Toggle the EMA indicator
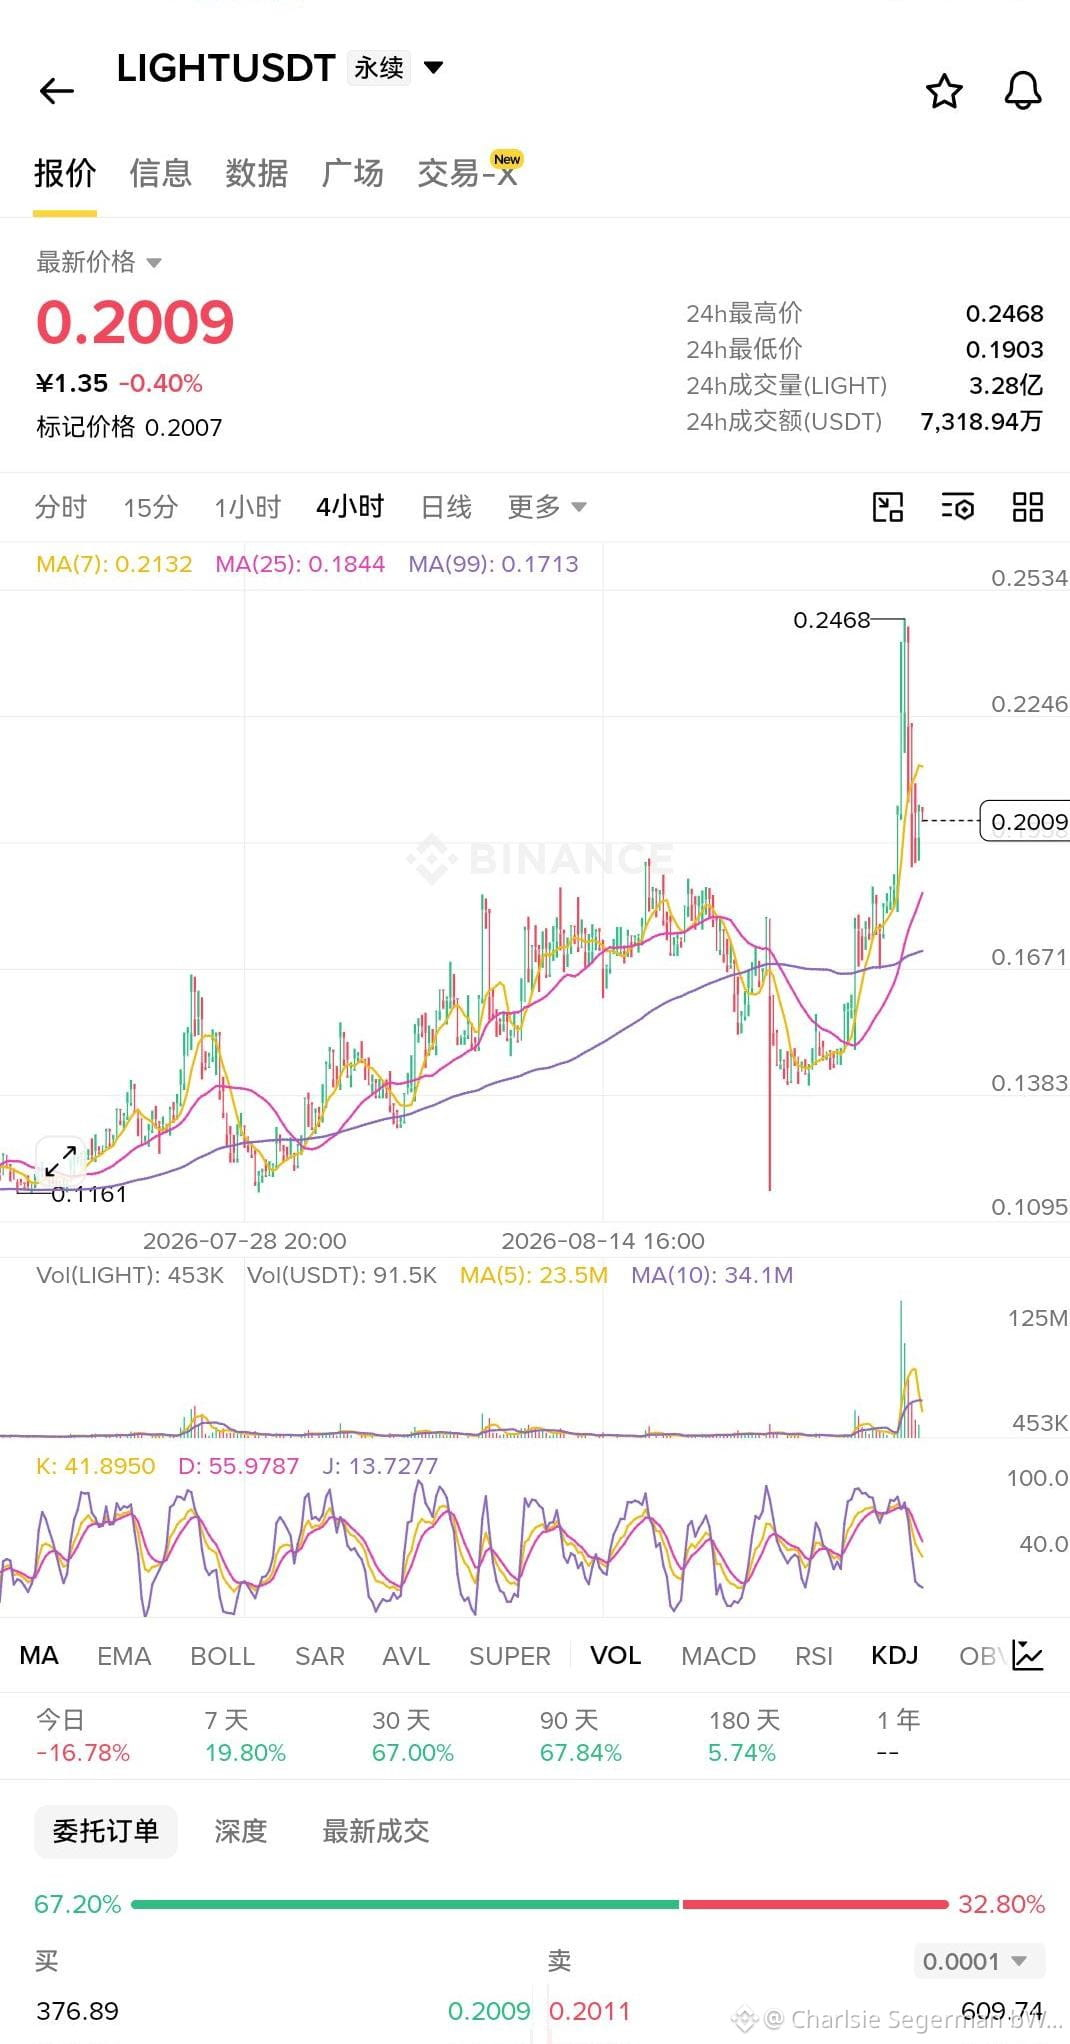 click(124, 1656)
